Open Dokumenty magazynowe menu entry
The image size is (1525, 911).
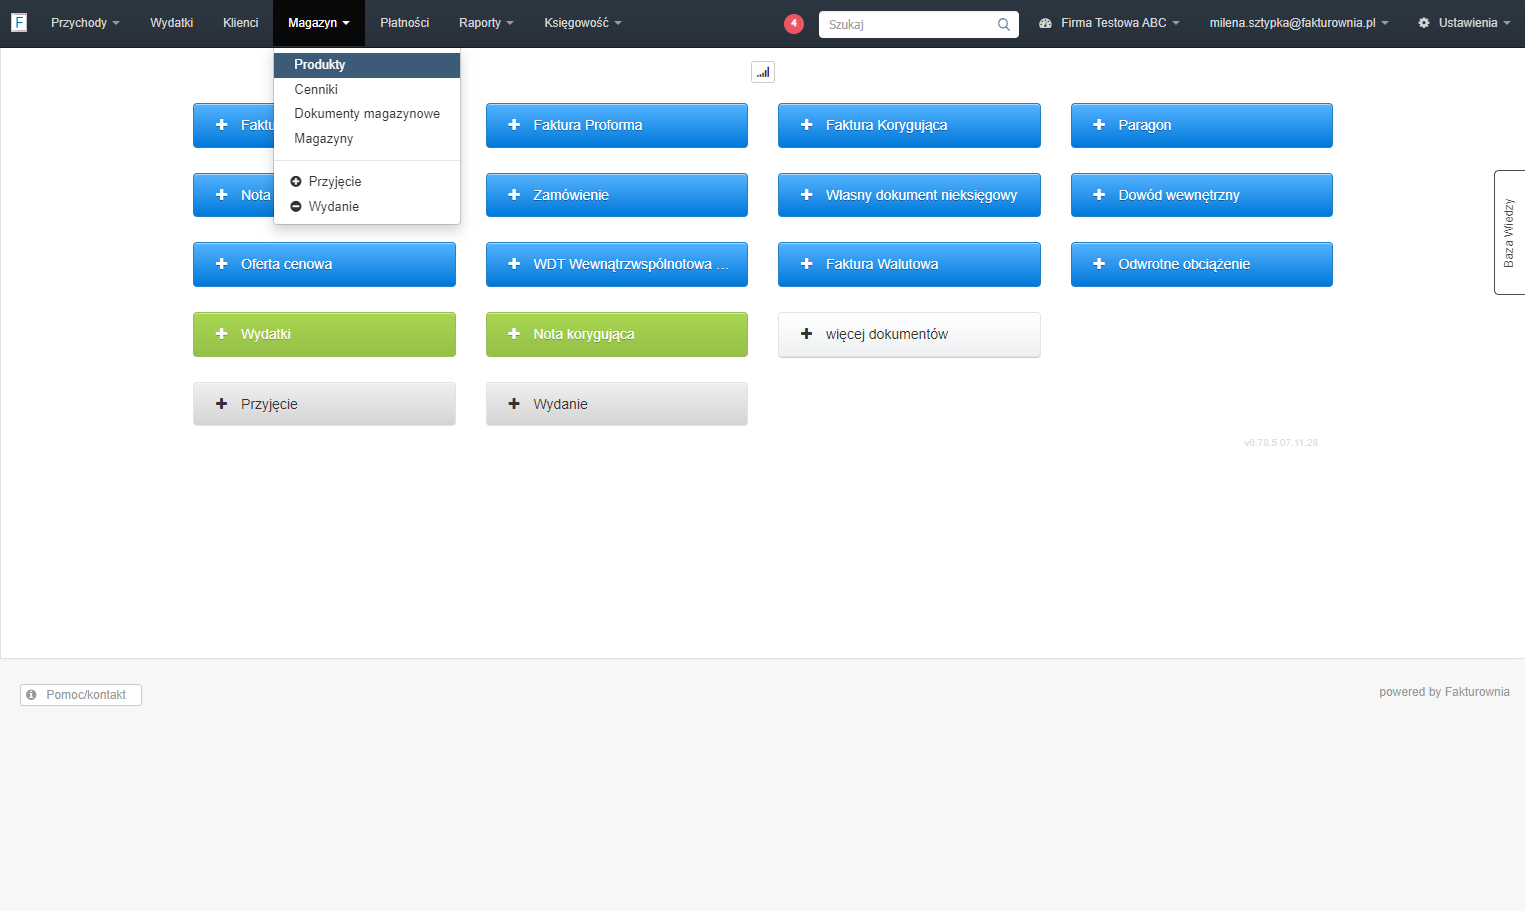(367, 114)
